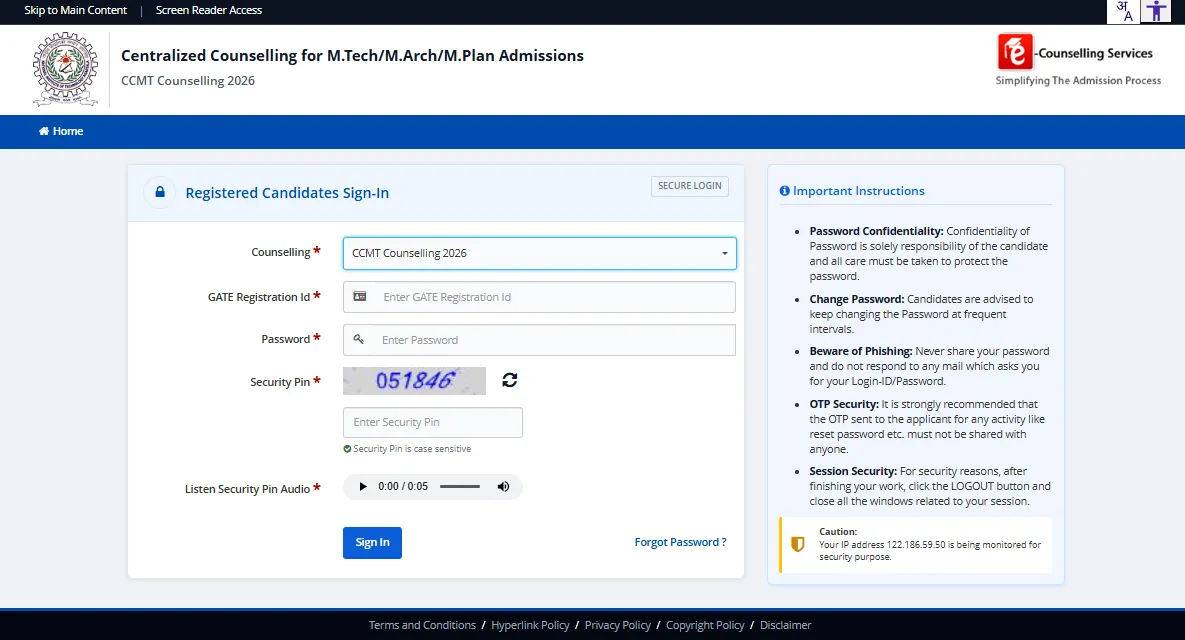
Task: Click the key icon in Password field
Action: point(359,339)
